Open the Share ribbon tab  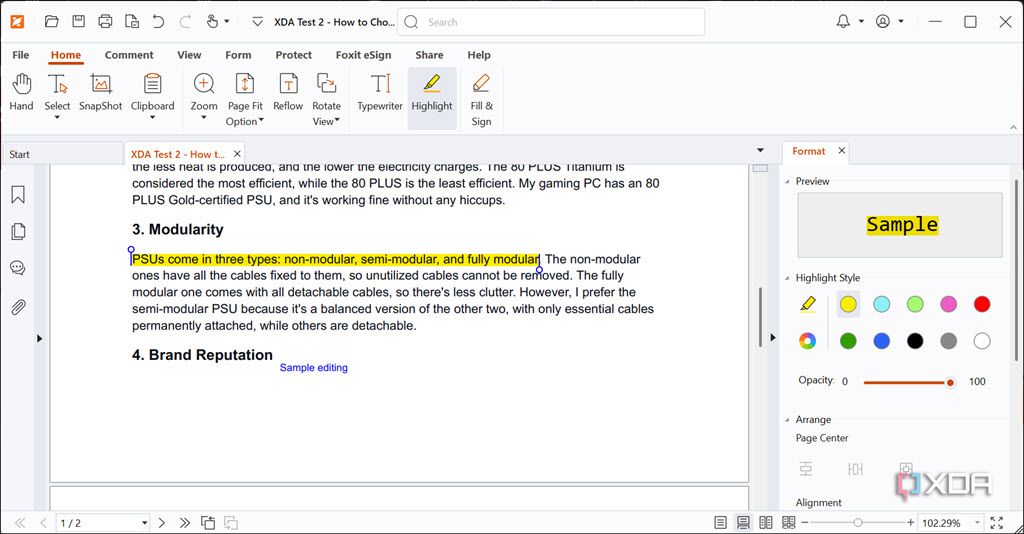[429, 55]
